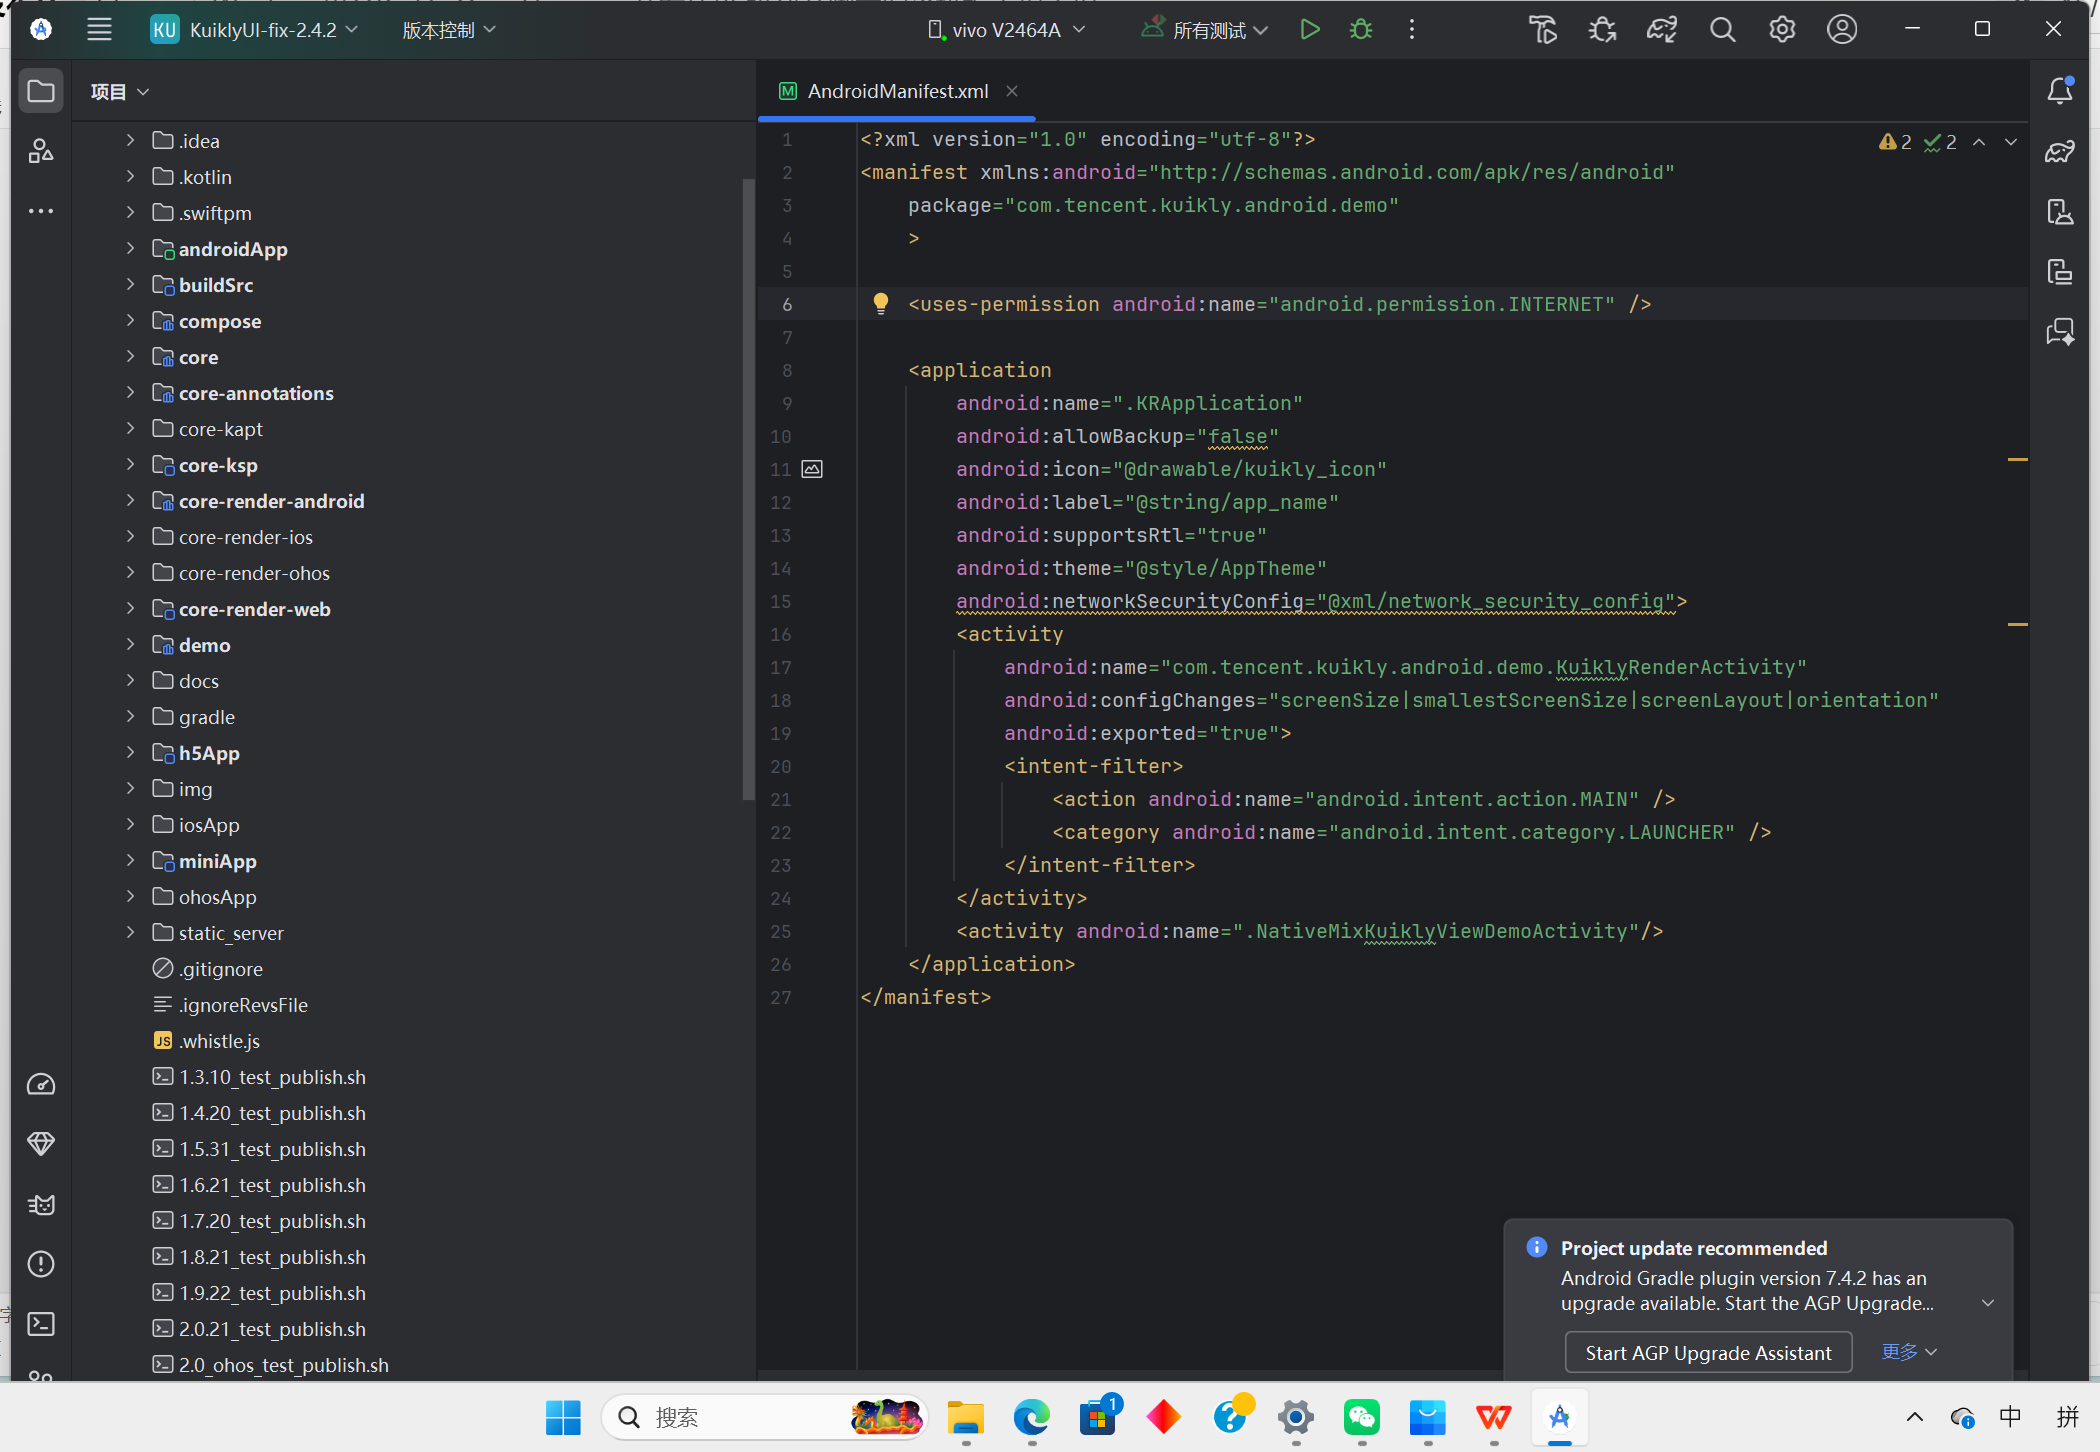Click the light bulb intention icon

click(880, 303)
